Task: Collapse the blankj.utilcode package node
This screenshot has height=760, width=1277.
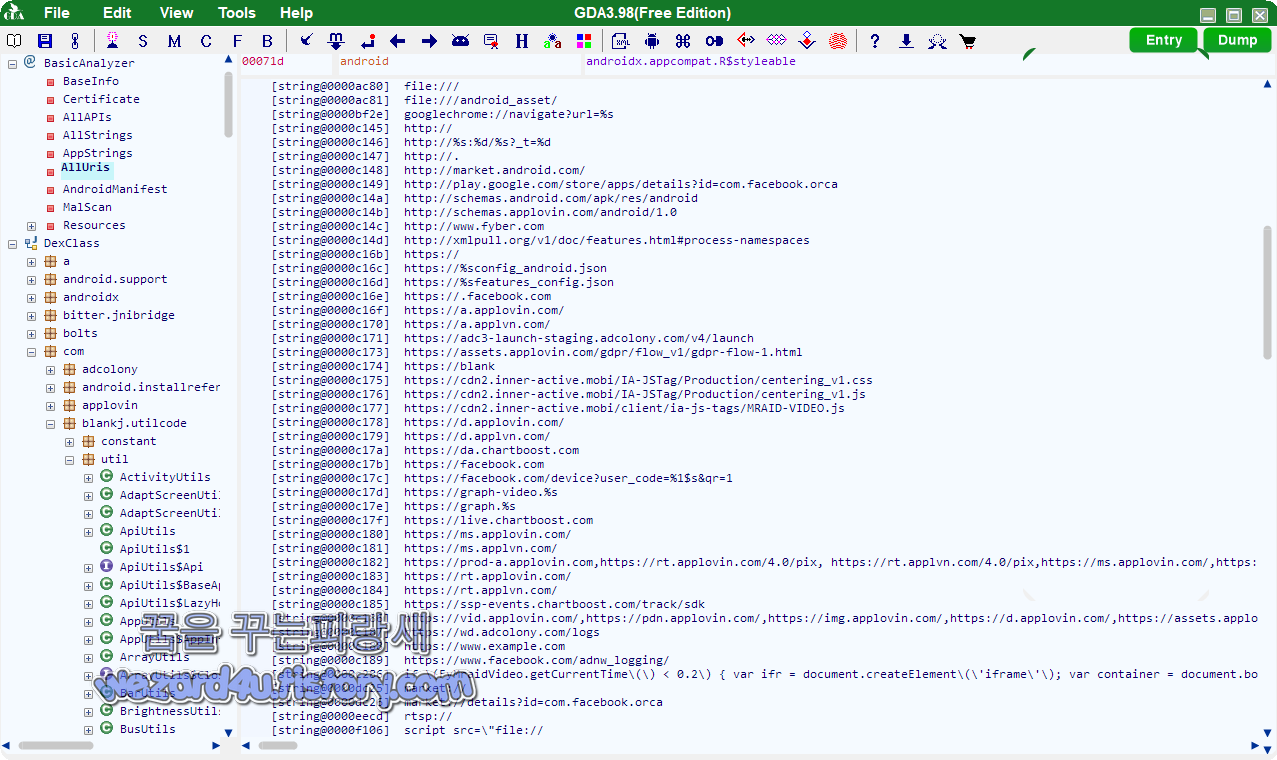Action: (x=50, y=423)
